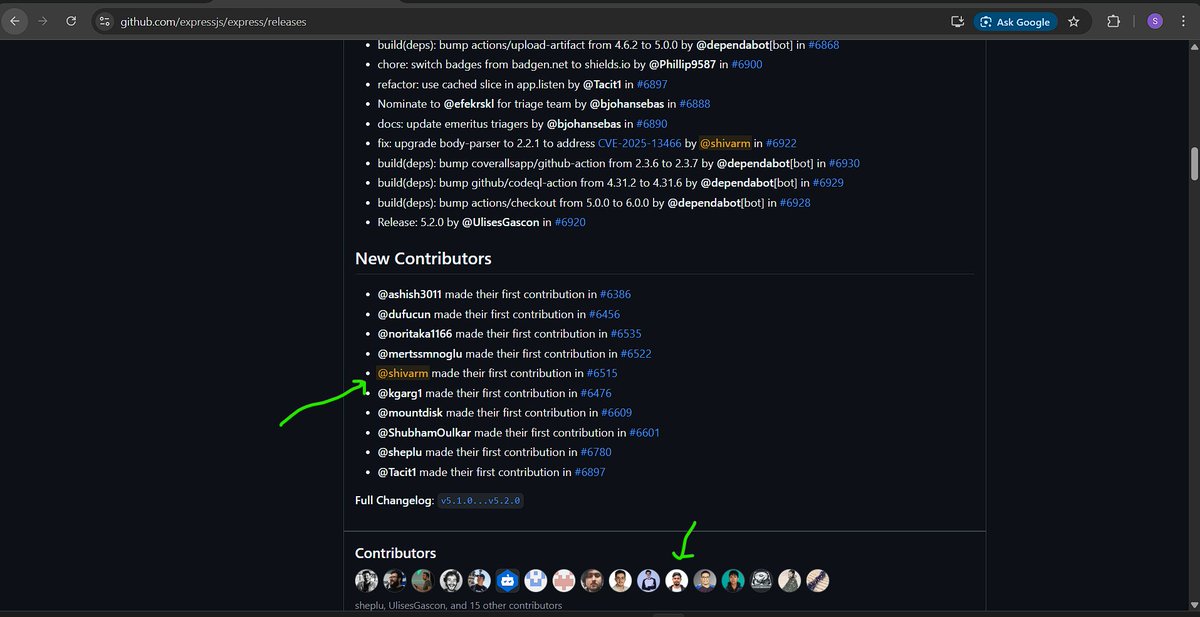Open first contribution link #6476
The width and height of the screenshot is (1200, 617).
click(596, 393)
